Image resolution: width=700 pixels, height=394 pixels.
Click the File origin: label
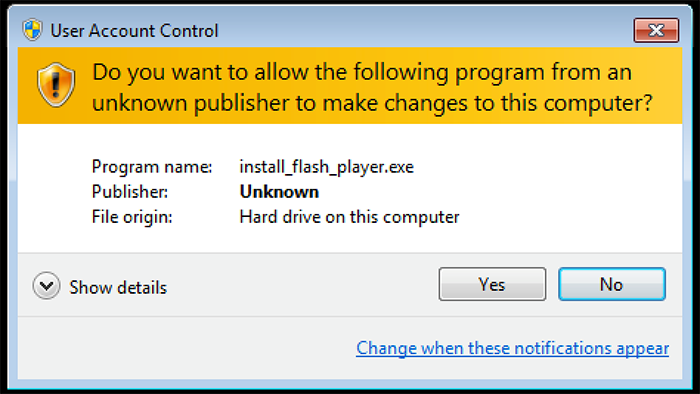tap(132, 217)
